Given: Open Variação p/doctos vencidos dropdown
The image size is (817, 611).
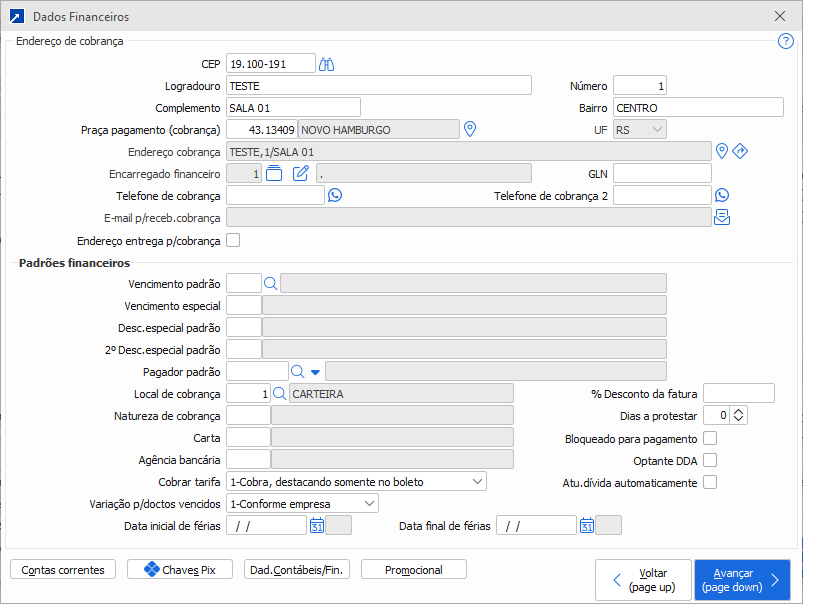Looking at the screenshot, I should (369, 504).
